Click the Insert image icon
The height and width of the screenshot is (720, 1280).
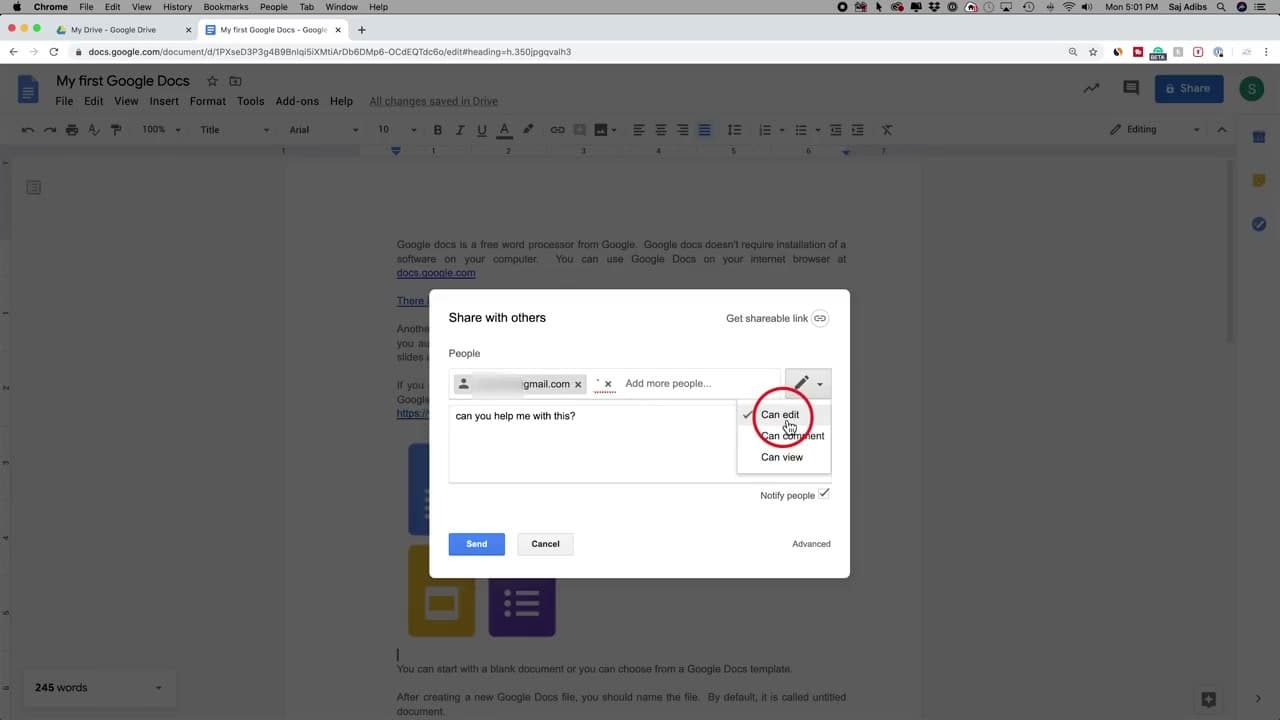[x=601, y=130]
